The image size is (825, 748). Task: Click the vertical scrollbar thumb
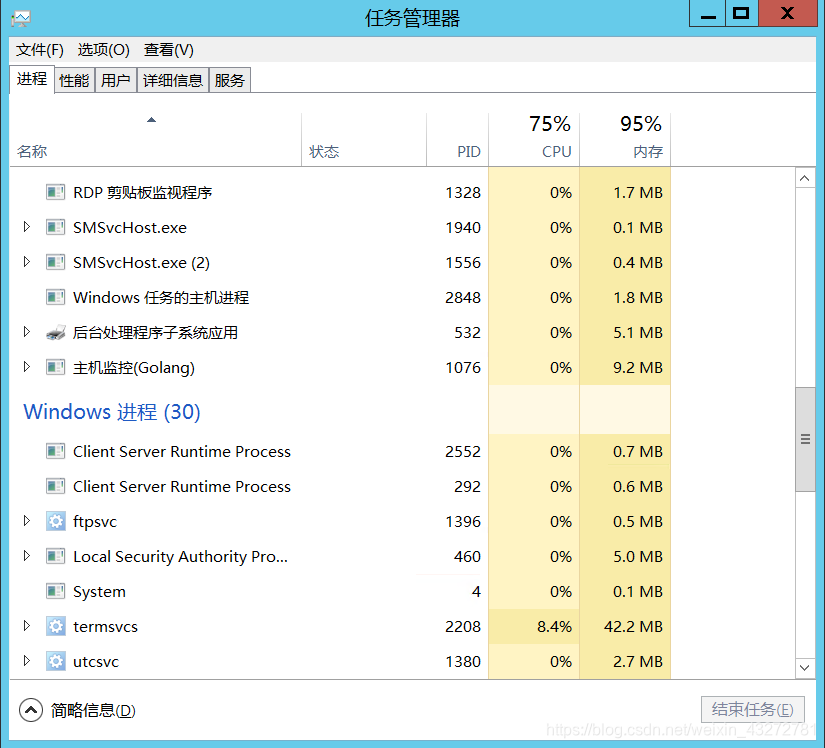coord(805,439)
